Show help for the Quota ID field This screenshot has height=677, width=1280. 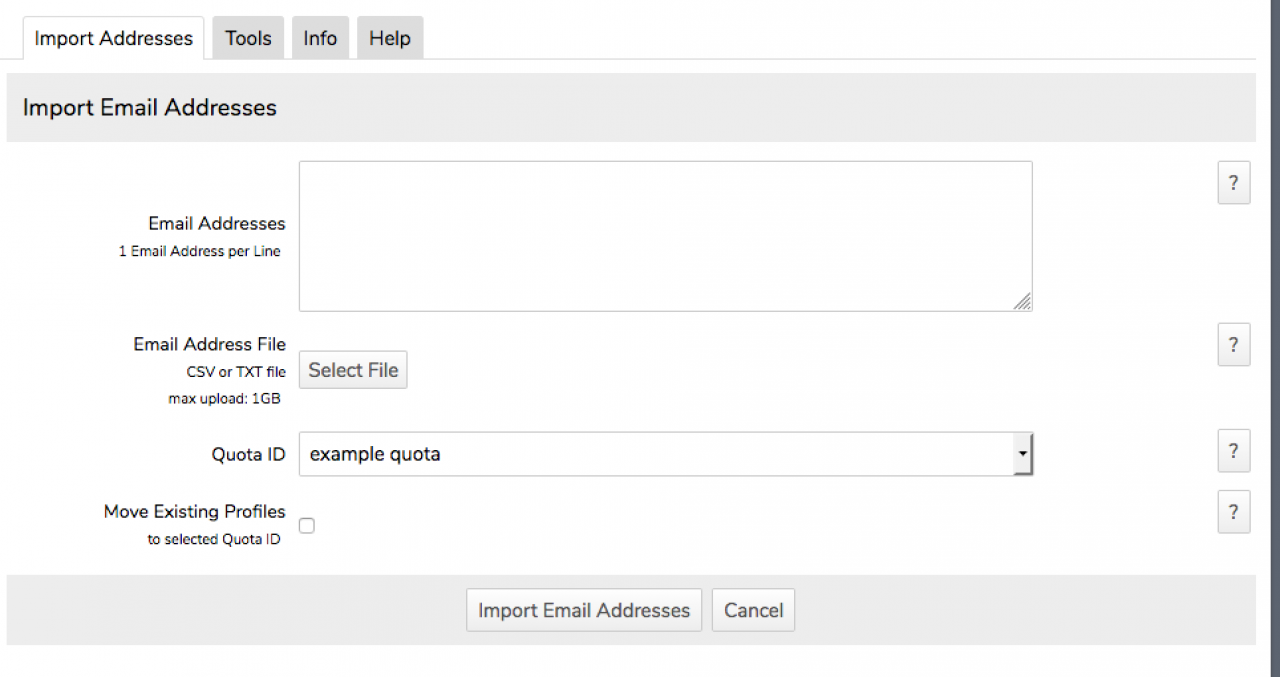point(1233,451)
